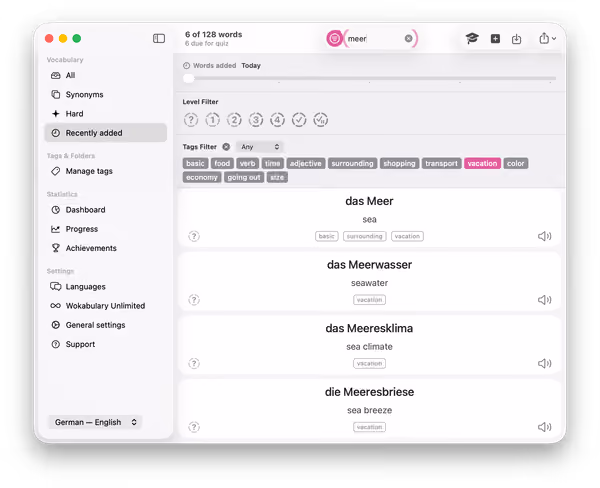Open Synonyms in sidebar
The width and height of the screenshot is (600, 488).
point(105,95)
